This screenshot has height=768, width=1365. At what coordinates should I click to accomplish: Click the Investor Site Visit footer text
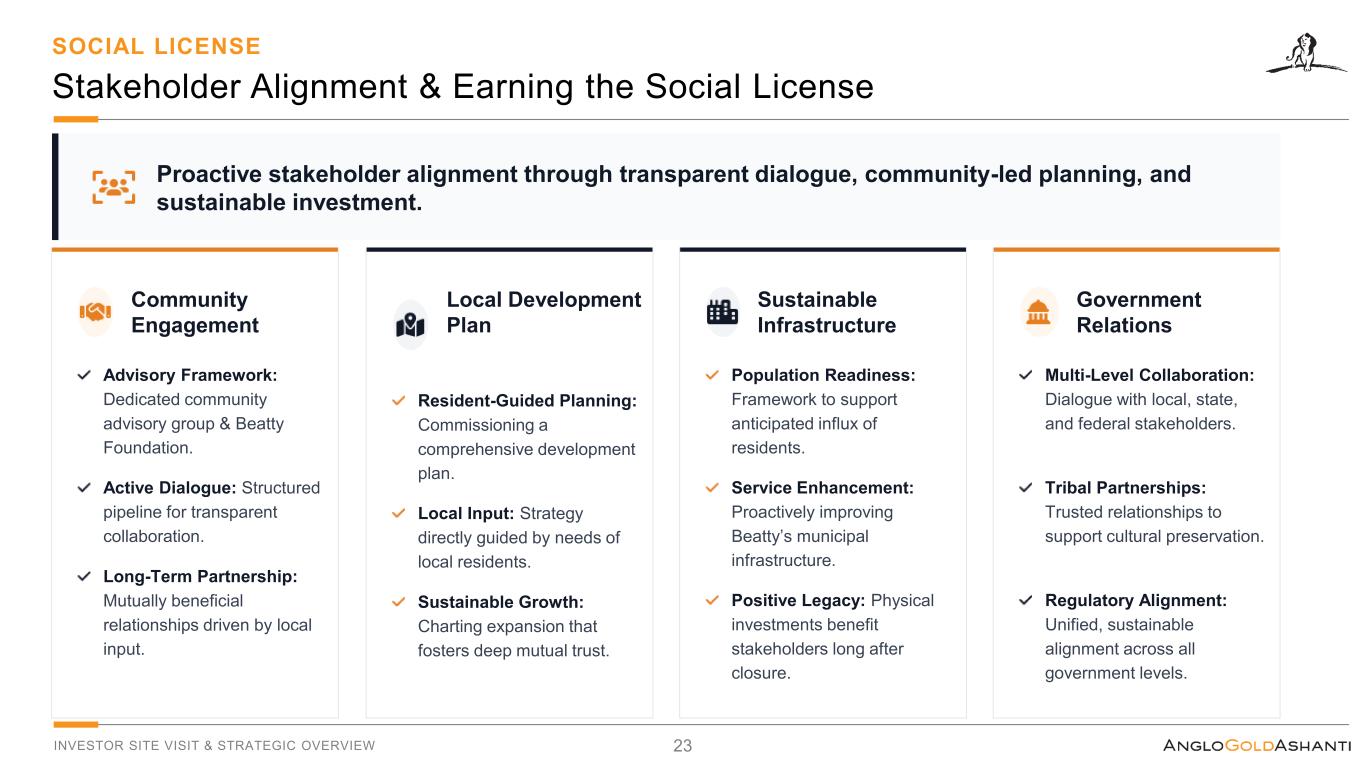click(214, 746)
